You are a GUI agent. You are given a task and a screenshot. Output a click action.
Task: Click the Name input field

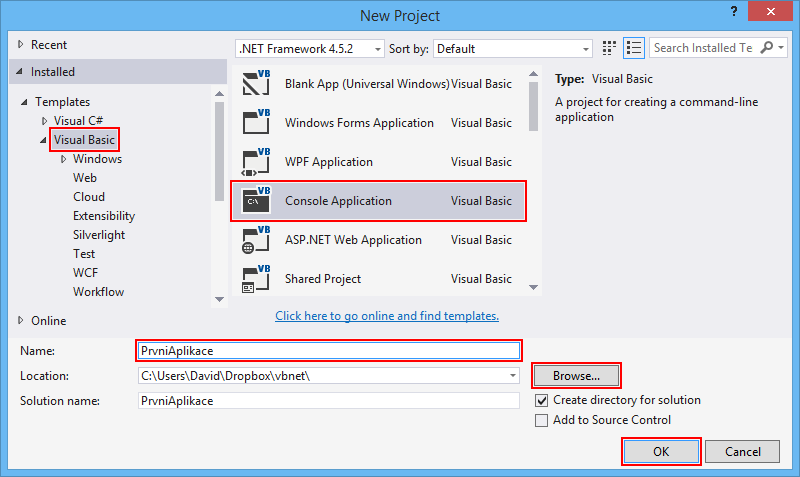click(x=329, y=350)
